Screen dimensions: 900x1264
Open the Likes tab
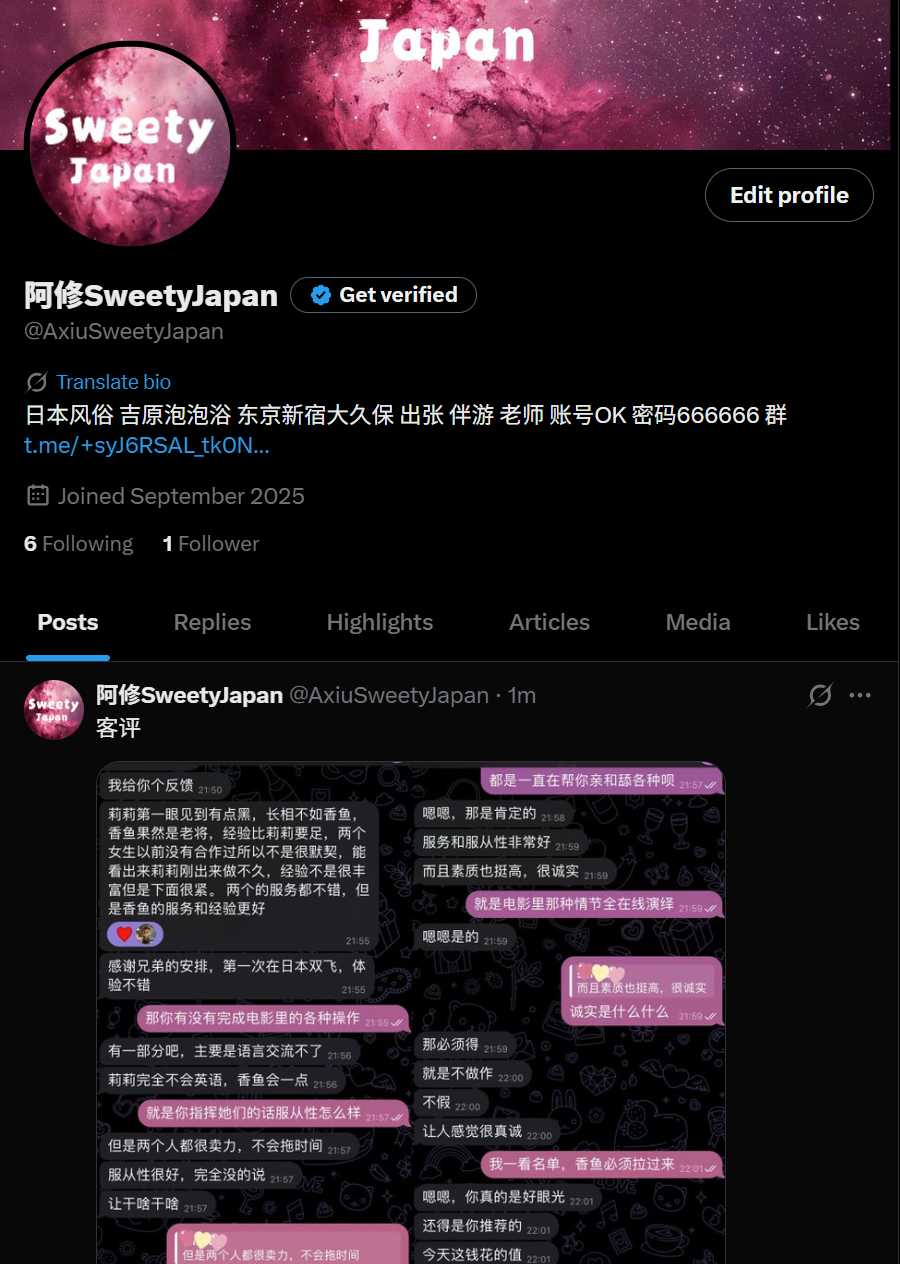click(833, 622)
